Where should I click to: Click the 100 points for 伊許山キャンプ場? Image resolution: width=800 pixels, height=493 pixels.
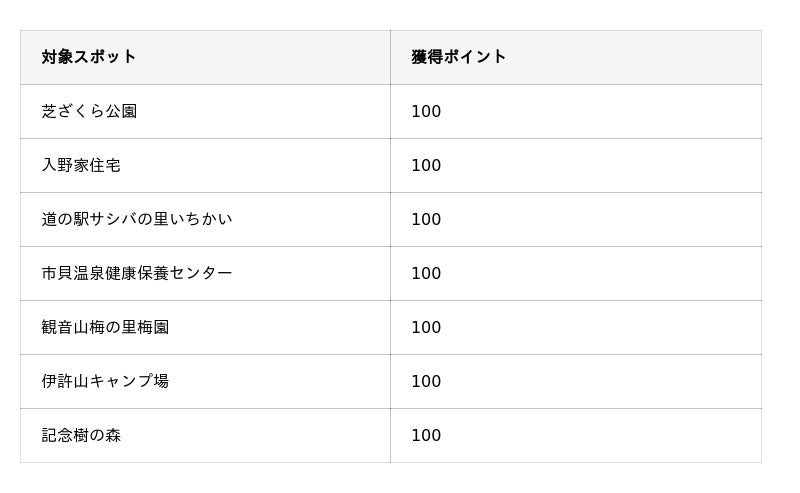tap(426, 381)
